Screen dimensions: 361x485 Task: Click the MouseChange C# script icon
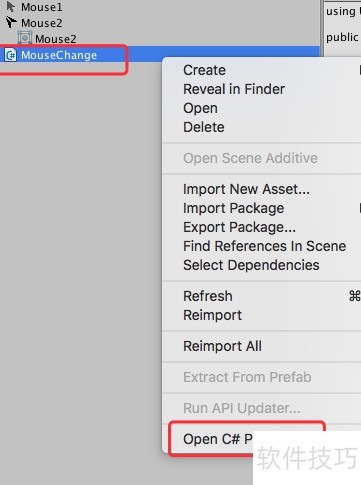tap(10, 55)
